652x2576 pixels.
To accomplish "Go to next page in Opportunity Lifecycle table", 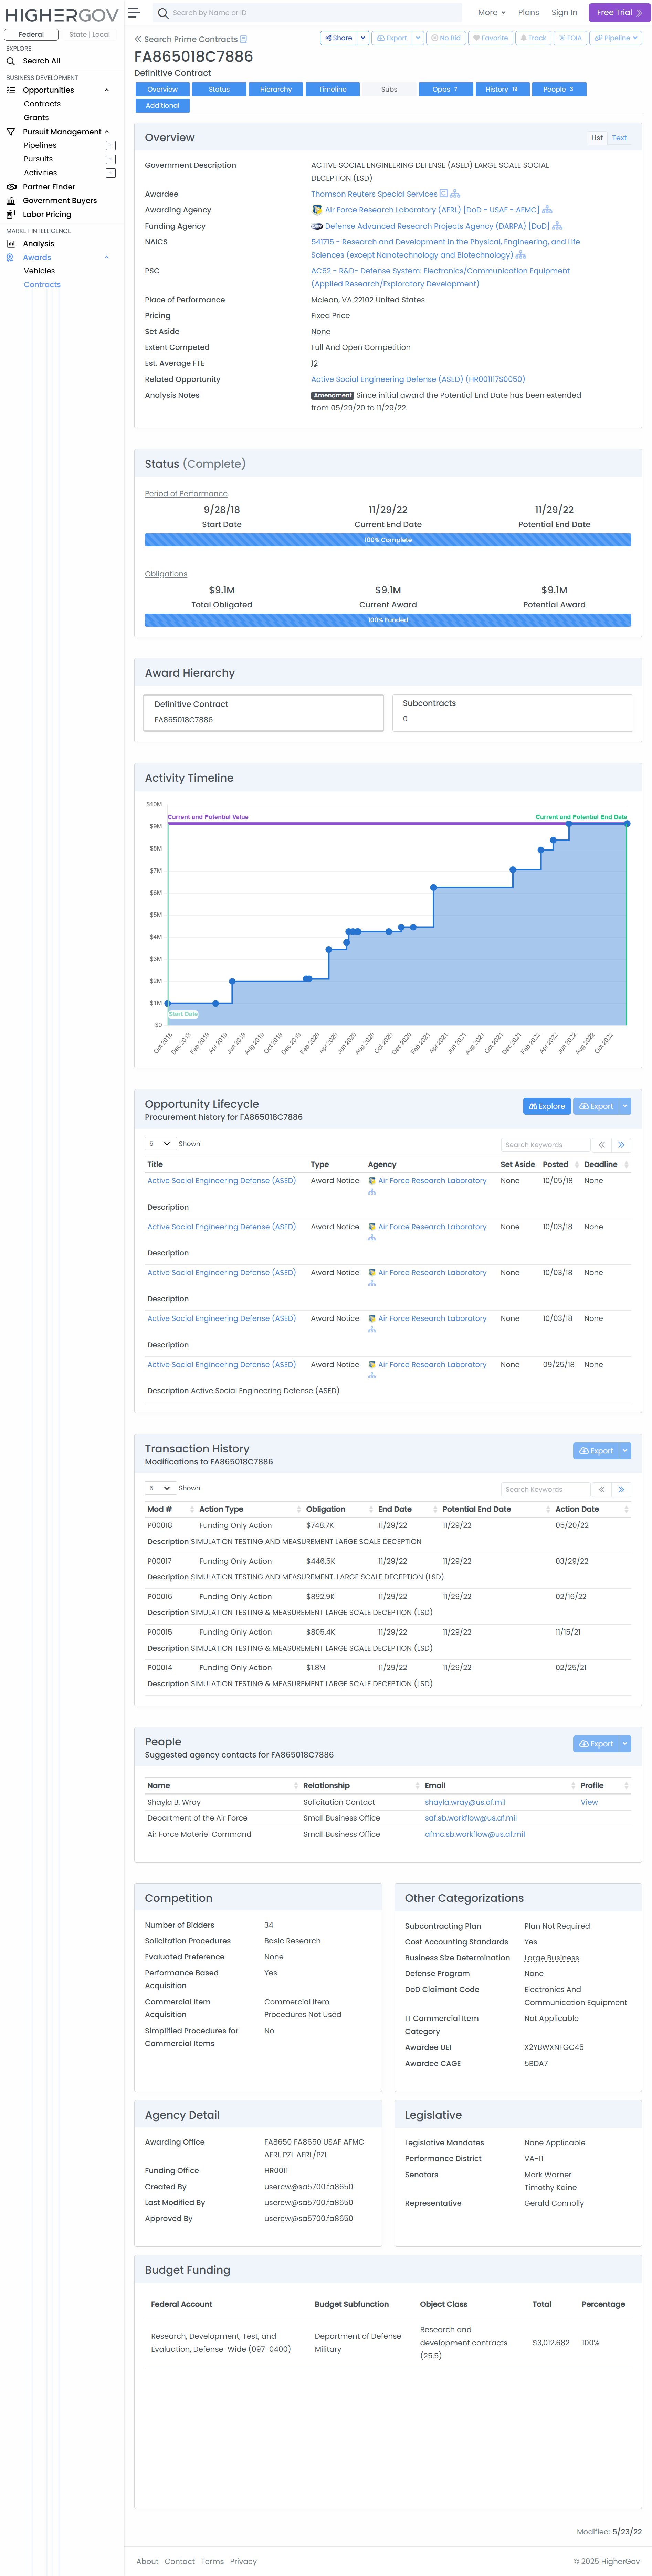I will click(621, 1145).
